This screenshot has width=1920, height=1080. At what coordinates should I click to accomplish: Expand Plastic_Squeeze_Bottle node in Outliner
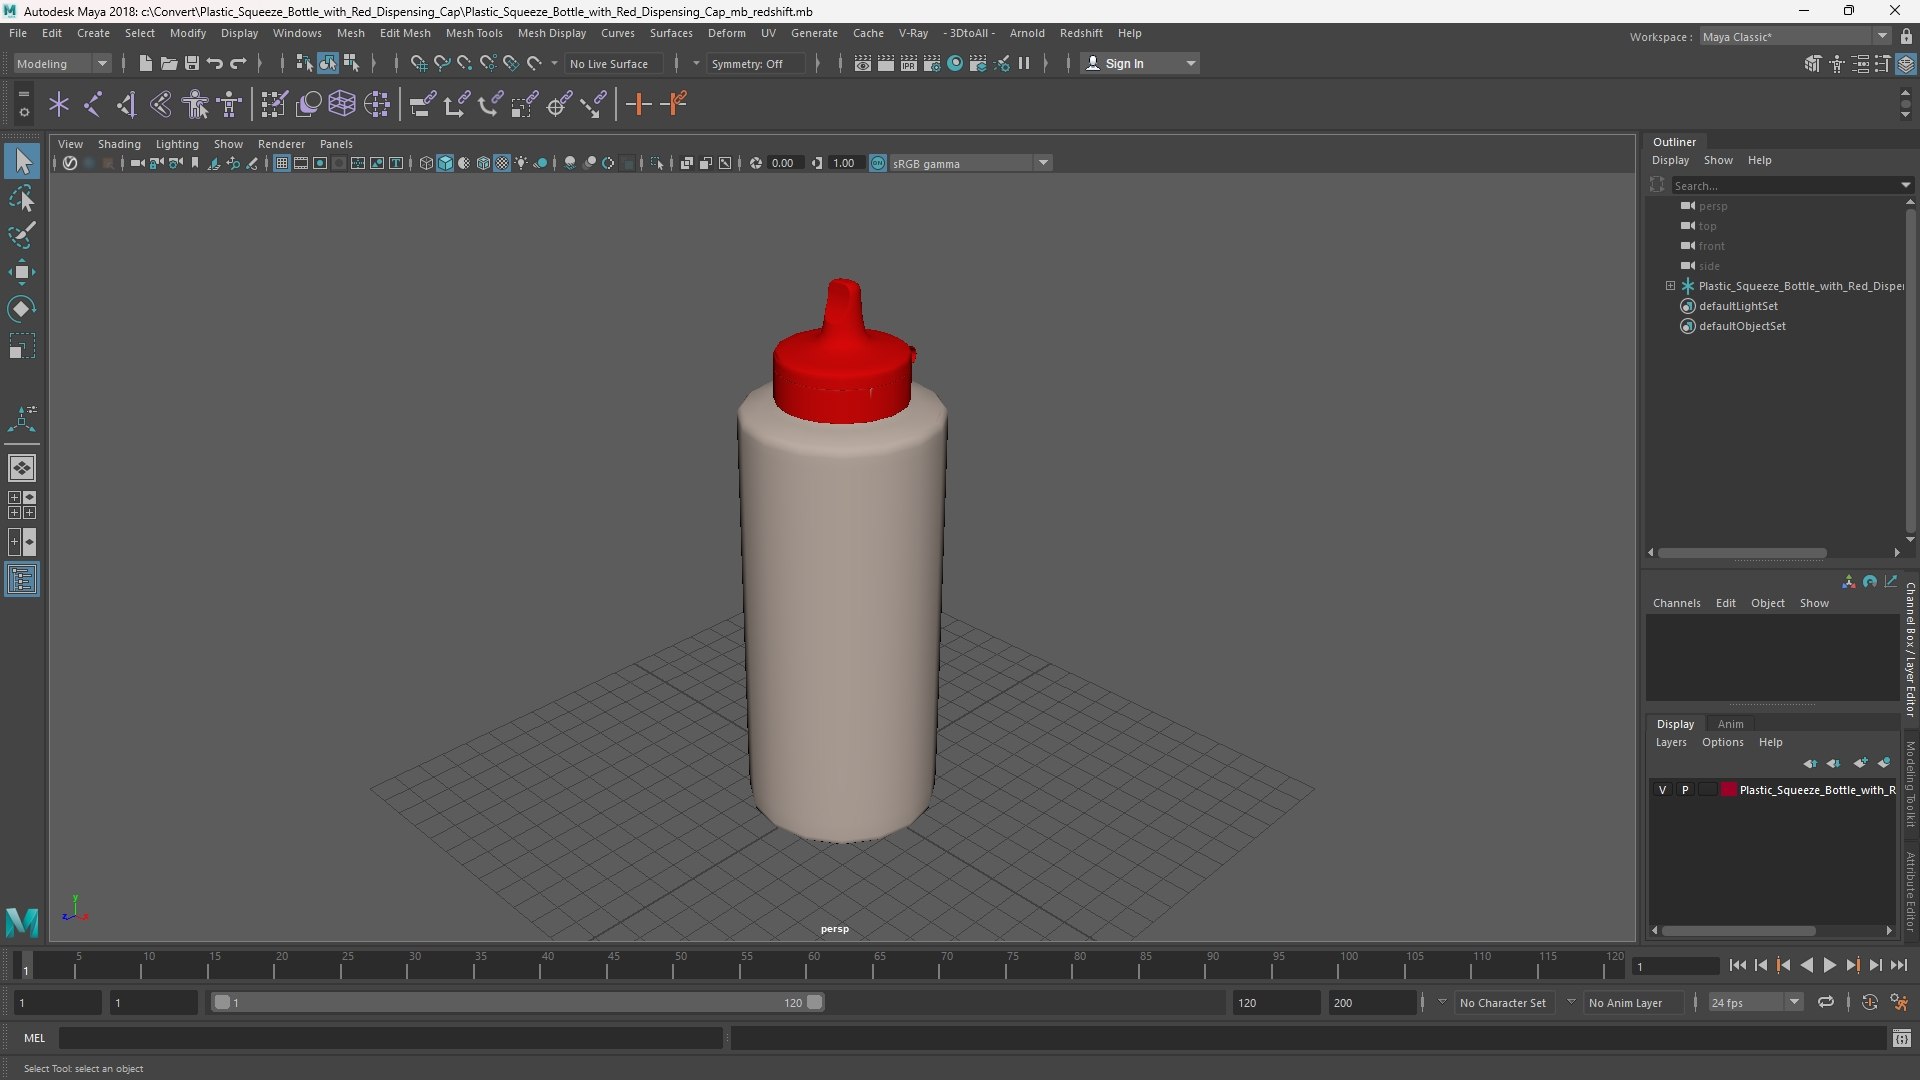tap(1670, 286)
